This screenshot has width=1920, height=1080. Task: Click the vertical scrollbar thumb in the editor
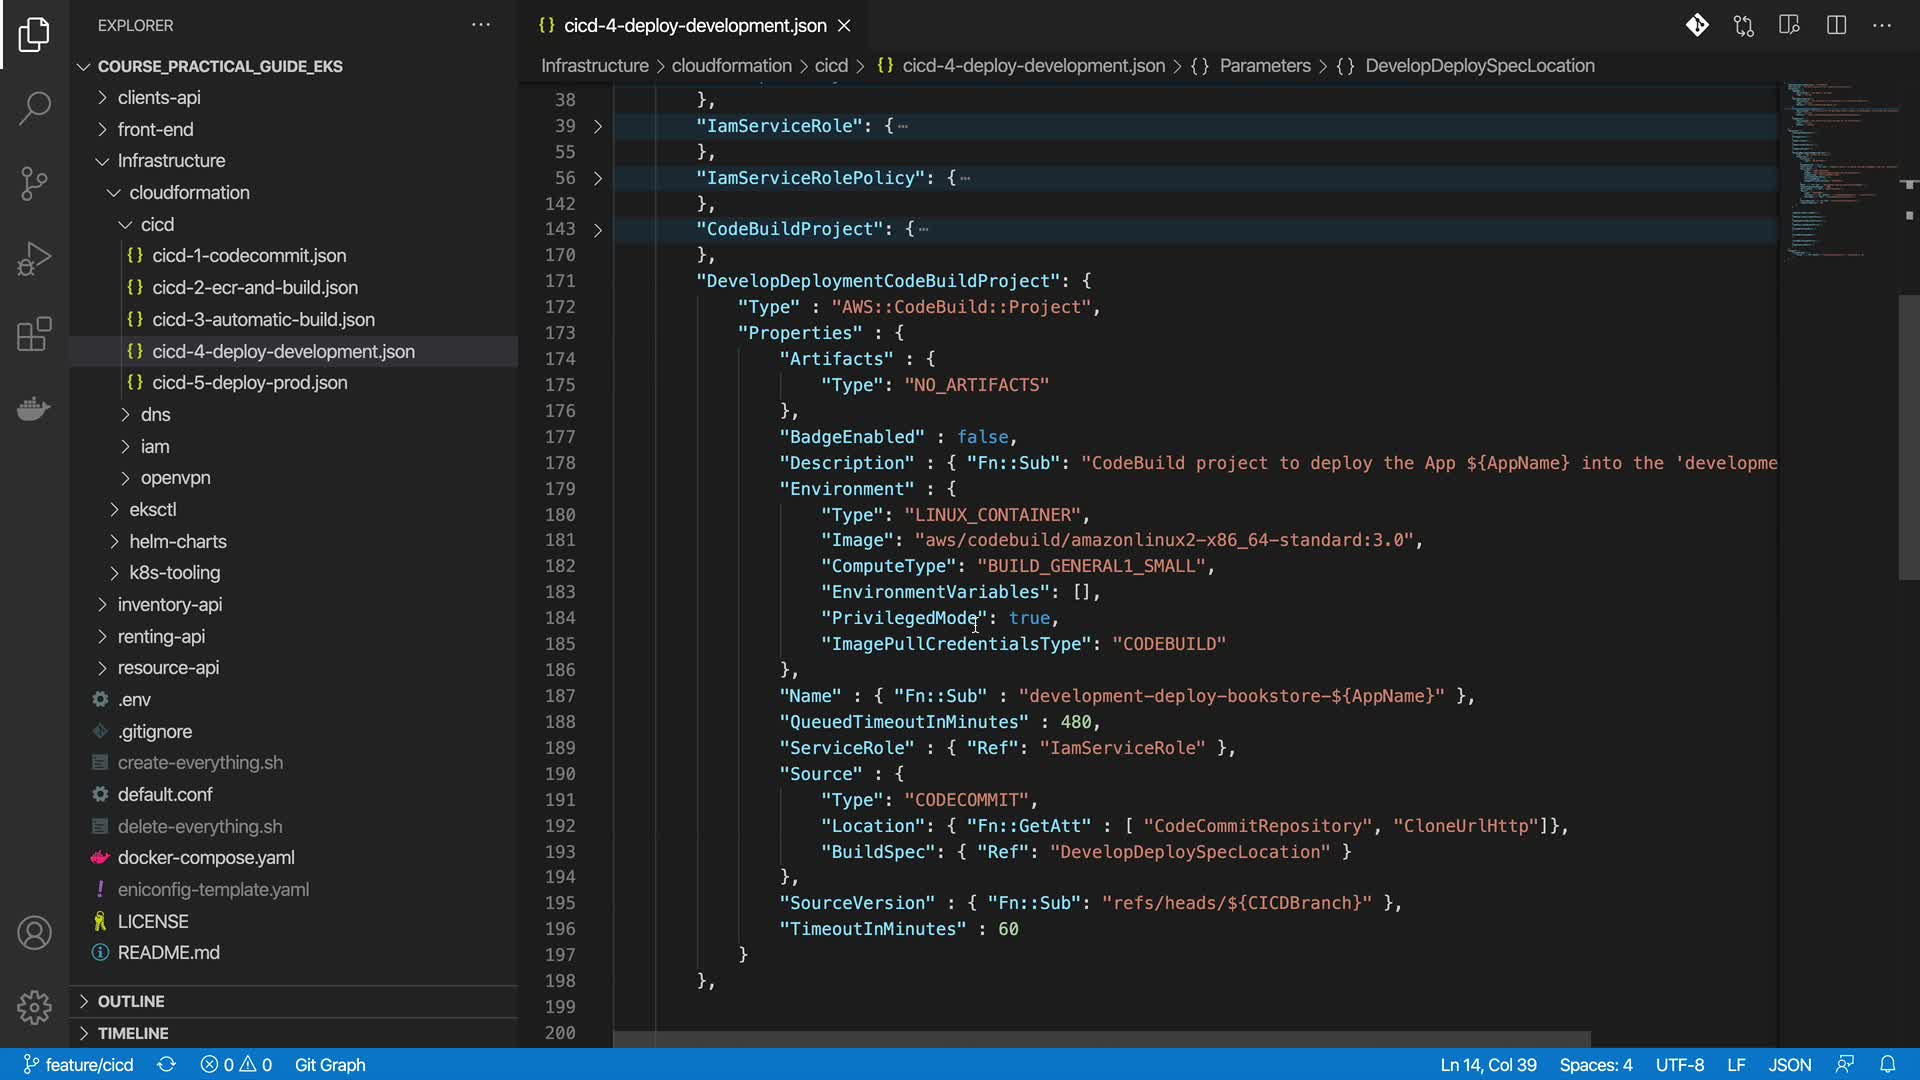pyautogui.click(x=1908, y=437)
